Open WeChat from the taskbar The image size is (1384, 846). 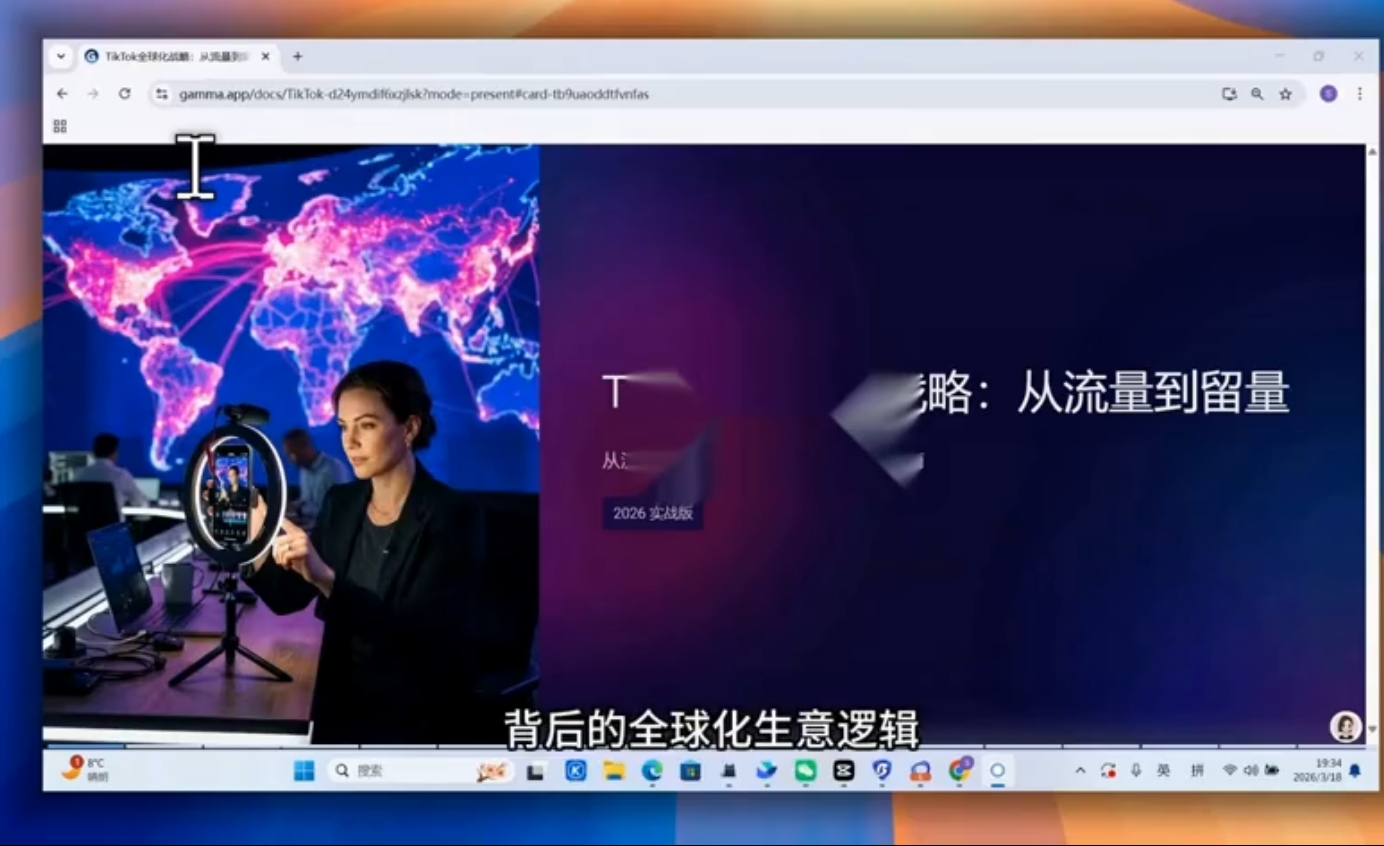[803, 770]
